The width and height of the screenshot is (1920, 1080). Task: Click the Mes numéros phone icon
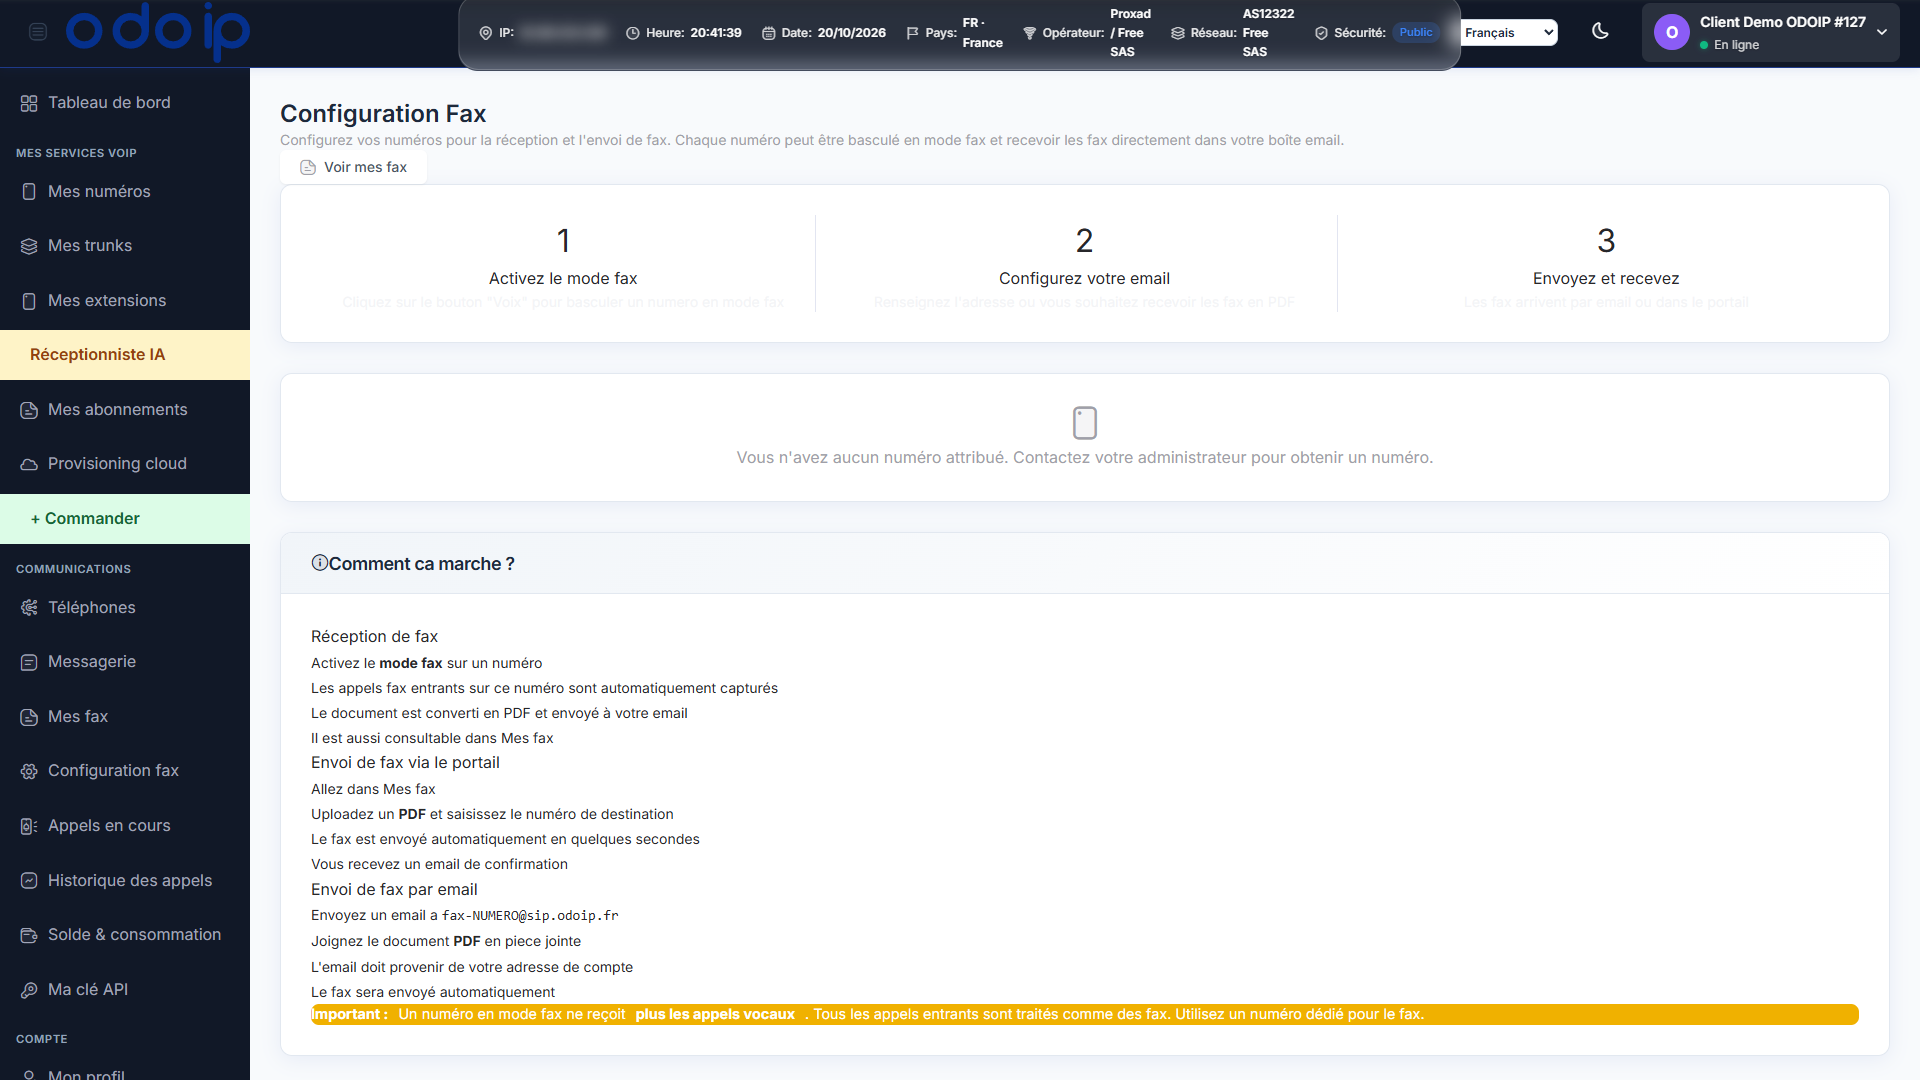point(29,192)
